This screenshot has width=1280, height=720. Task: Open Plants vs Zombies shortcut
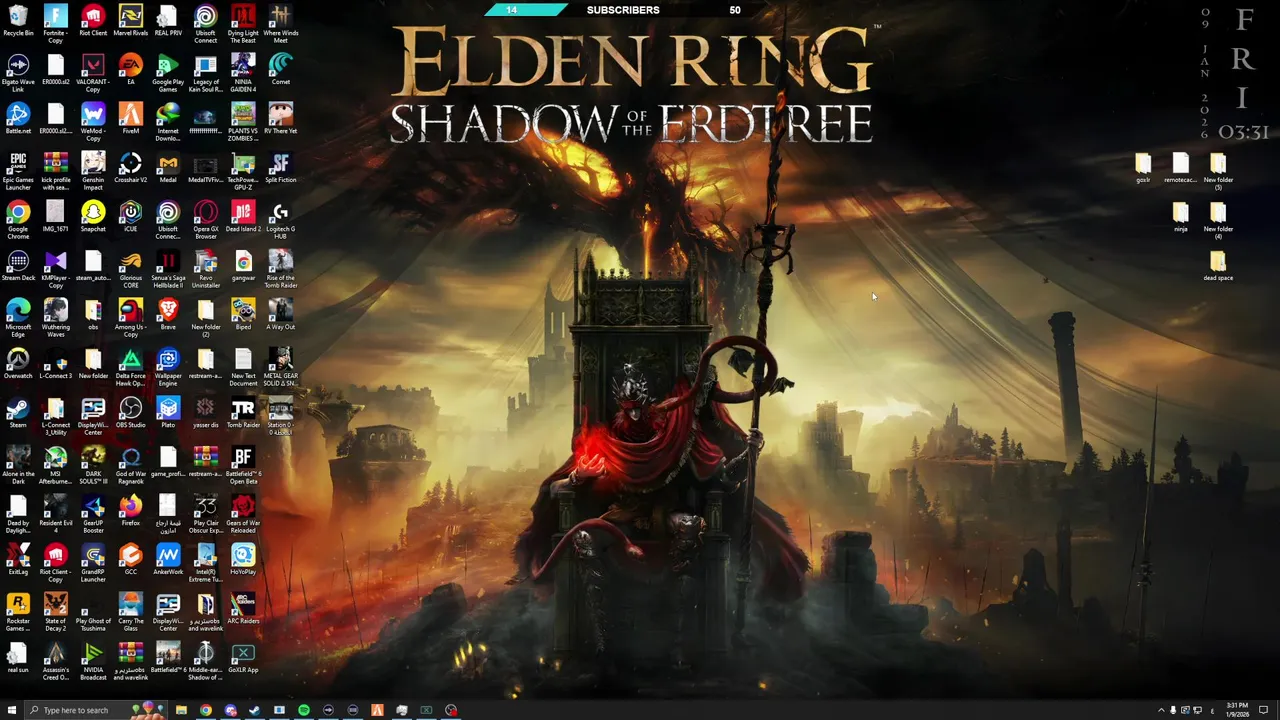pos(243,122)
